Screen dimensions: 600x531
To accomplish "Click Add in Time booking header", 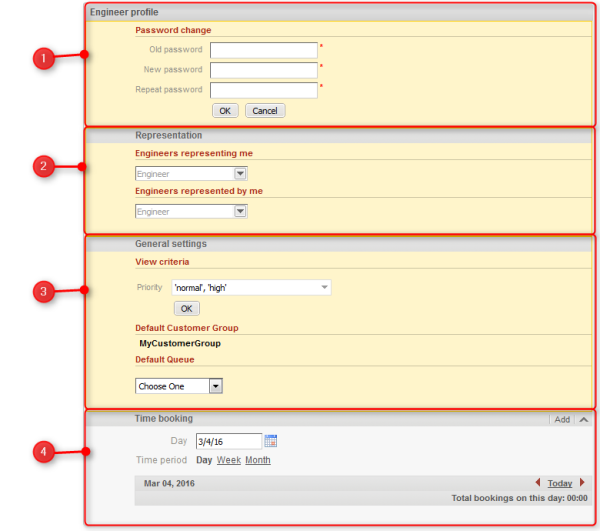I will 562,420.
